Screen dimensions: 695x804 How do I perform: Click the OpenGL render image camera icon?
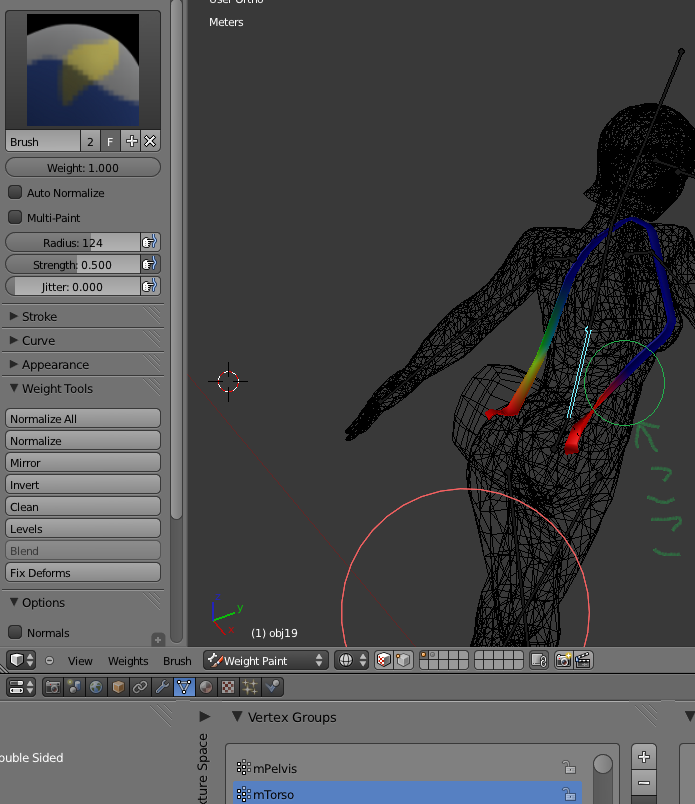pyautogui.click(x=563, y=660)
